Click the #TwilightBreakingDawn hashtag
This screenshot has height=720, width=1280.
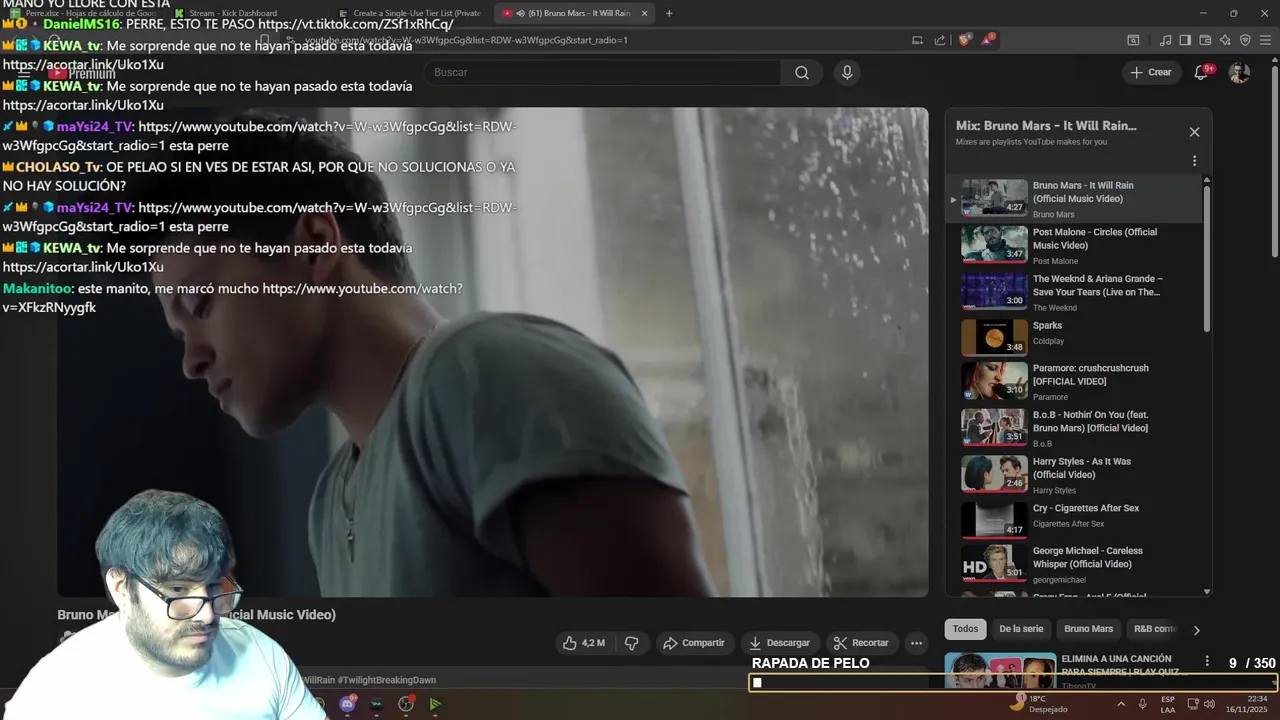click(386, 680)
